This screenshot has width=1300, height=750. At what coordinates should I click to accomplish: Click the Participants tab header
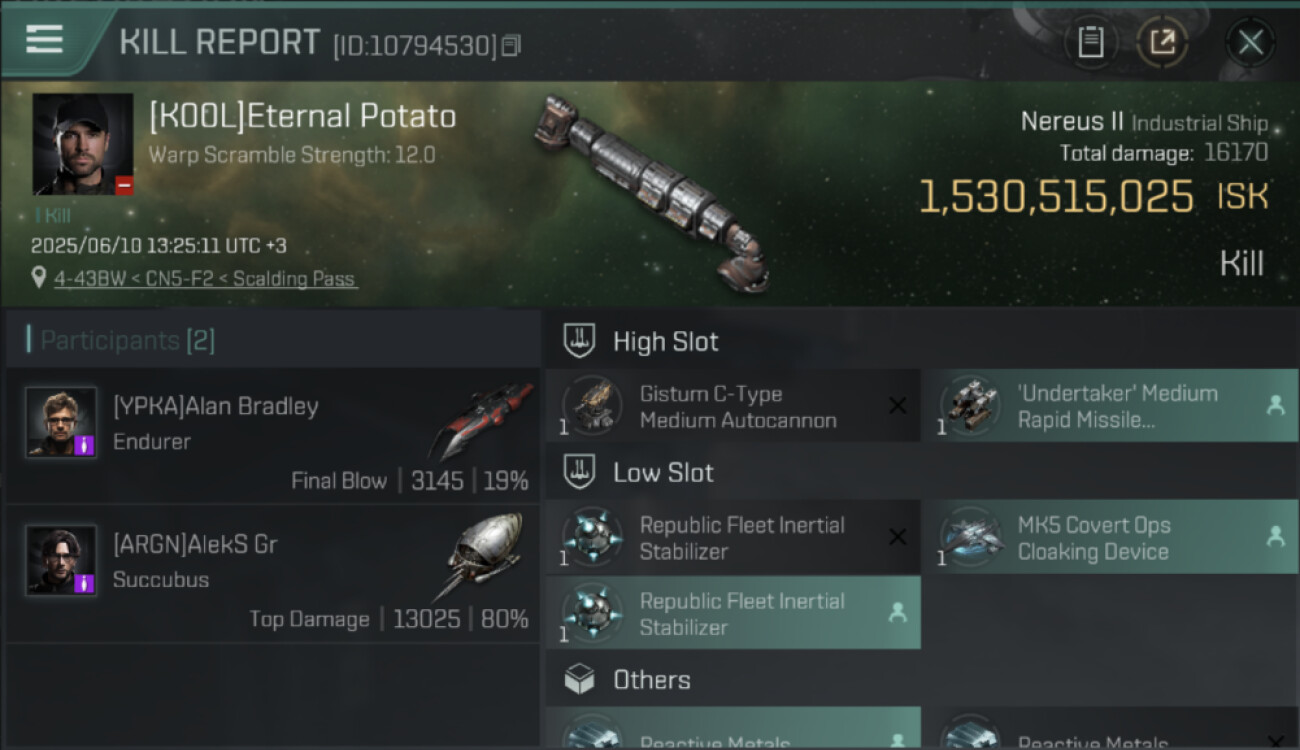pos(120,340)
